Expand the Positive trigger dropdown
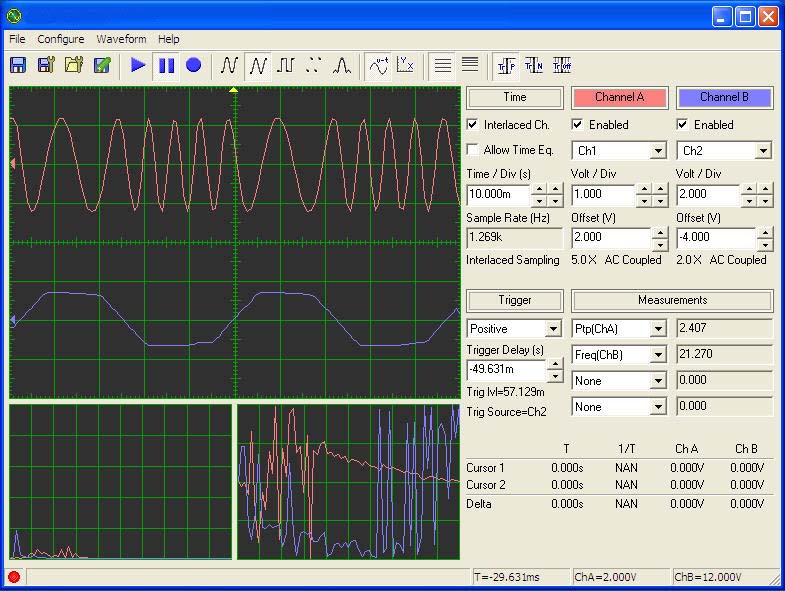This screenshot has width=785, height=591. (x=553, y=329)
